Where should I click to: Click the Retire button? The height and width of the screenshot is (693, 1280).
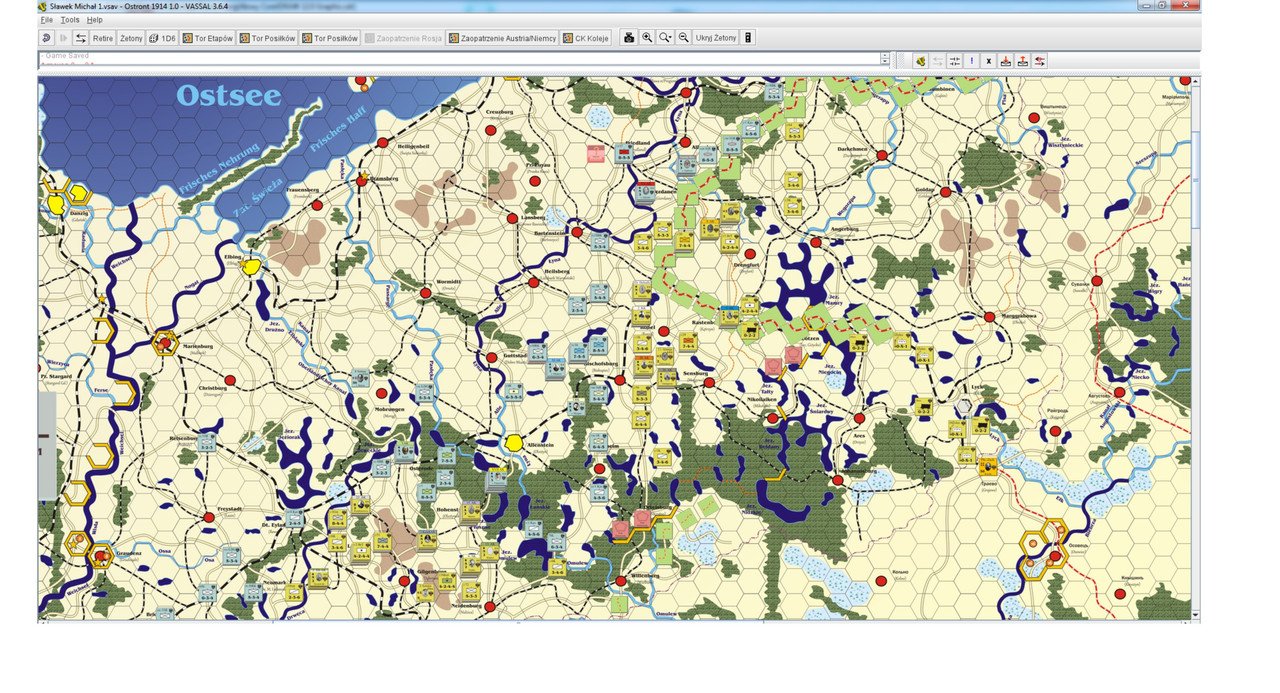103,38
